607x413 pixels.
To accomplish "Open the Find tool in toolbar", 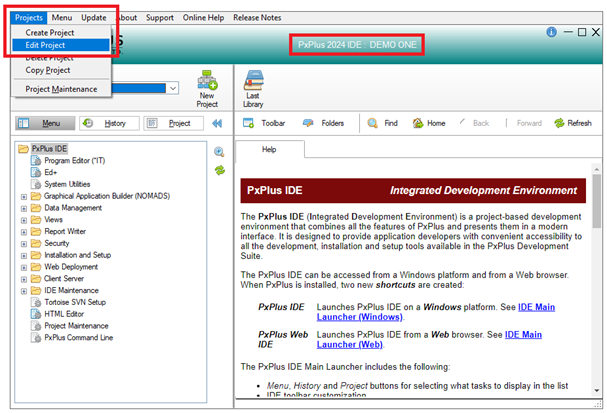I will click(381, 123).
